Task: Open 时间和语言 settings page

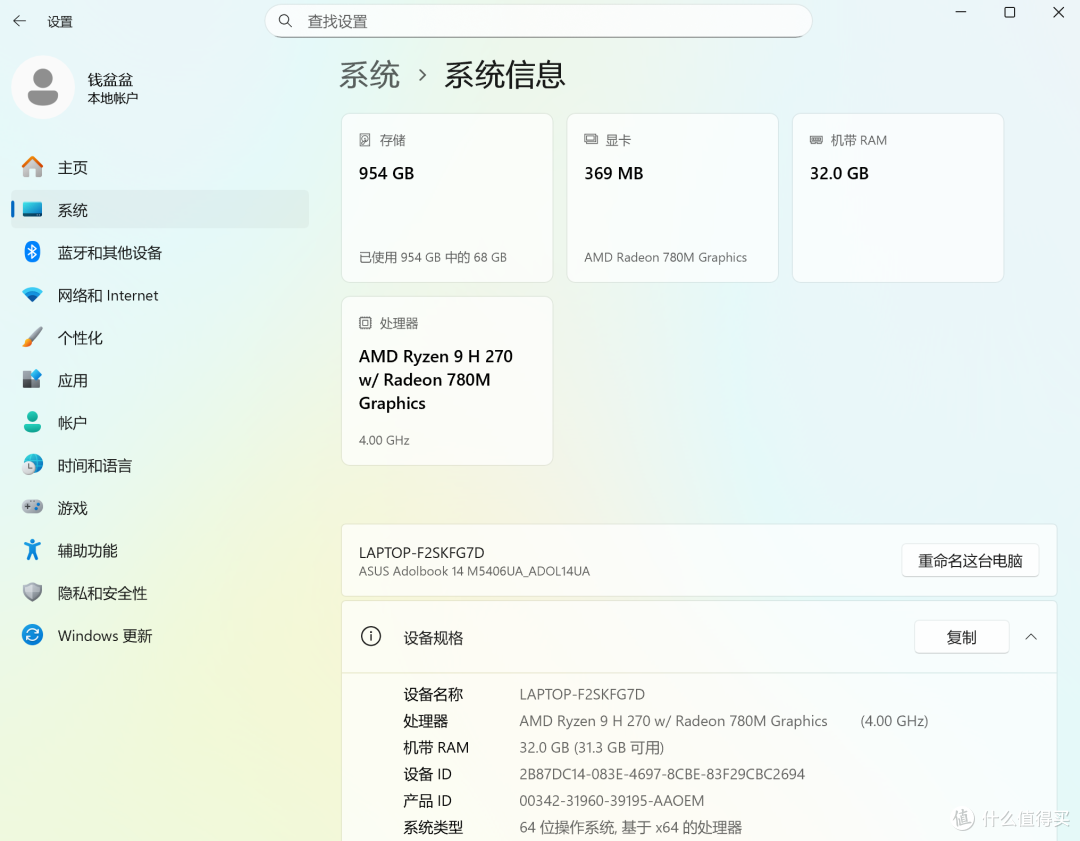Action: 160,466
